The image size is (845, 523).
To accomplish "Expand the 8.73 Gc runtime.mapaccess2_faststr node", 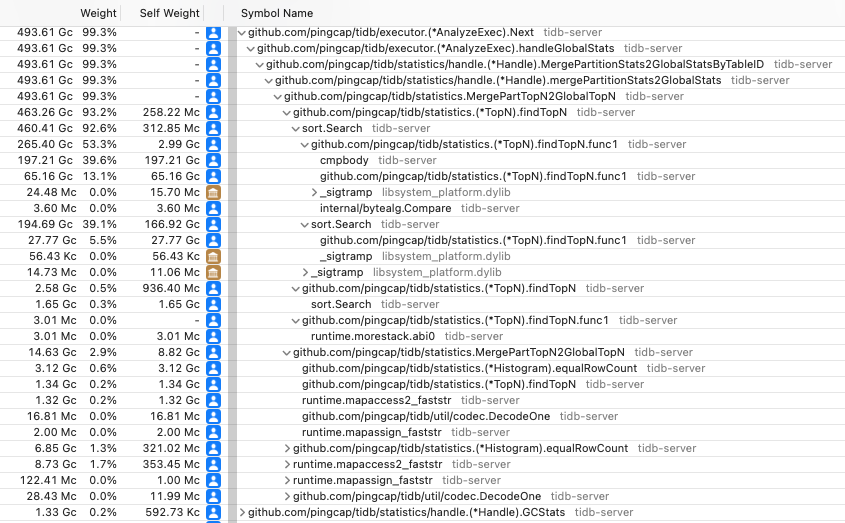I will coord(287,464).
